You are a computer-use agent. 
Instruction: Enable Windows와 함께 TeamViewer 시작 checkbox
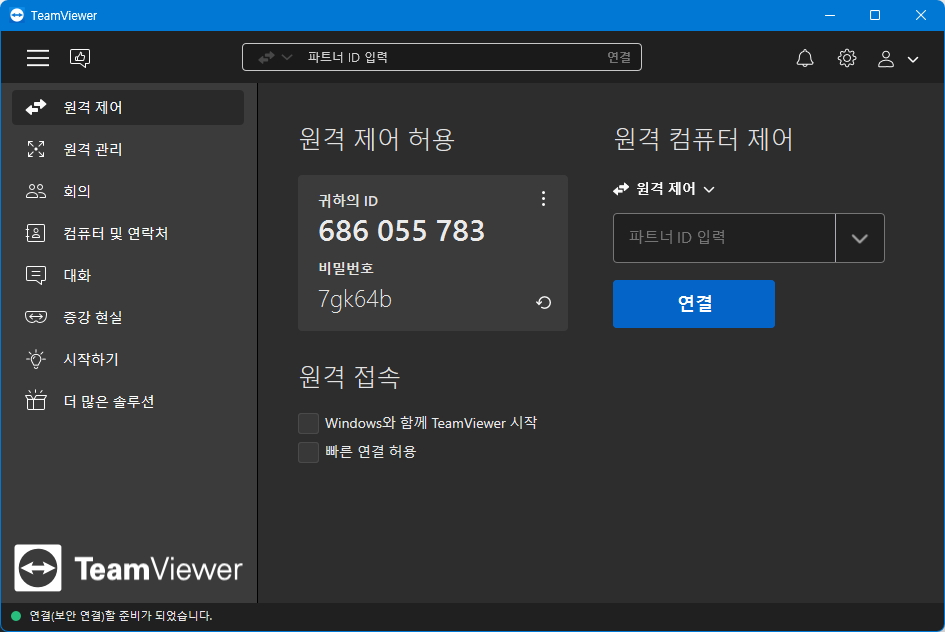click(309, 423)
